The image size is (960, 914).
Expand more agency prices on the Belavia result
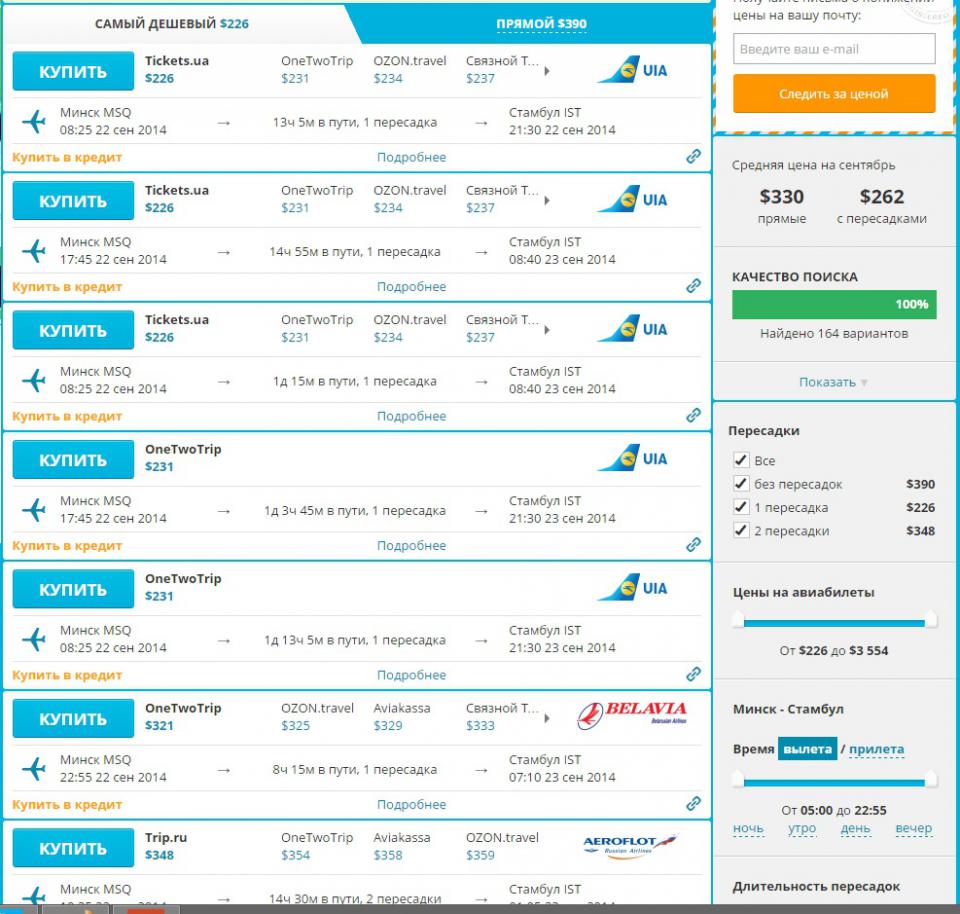[x=547, y=718]
